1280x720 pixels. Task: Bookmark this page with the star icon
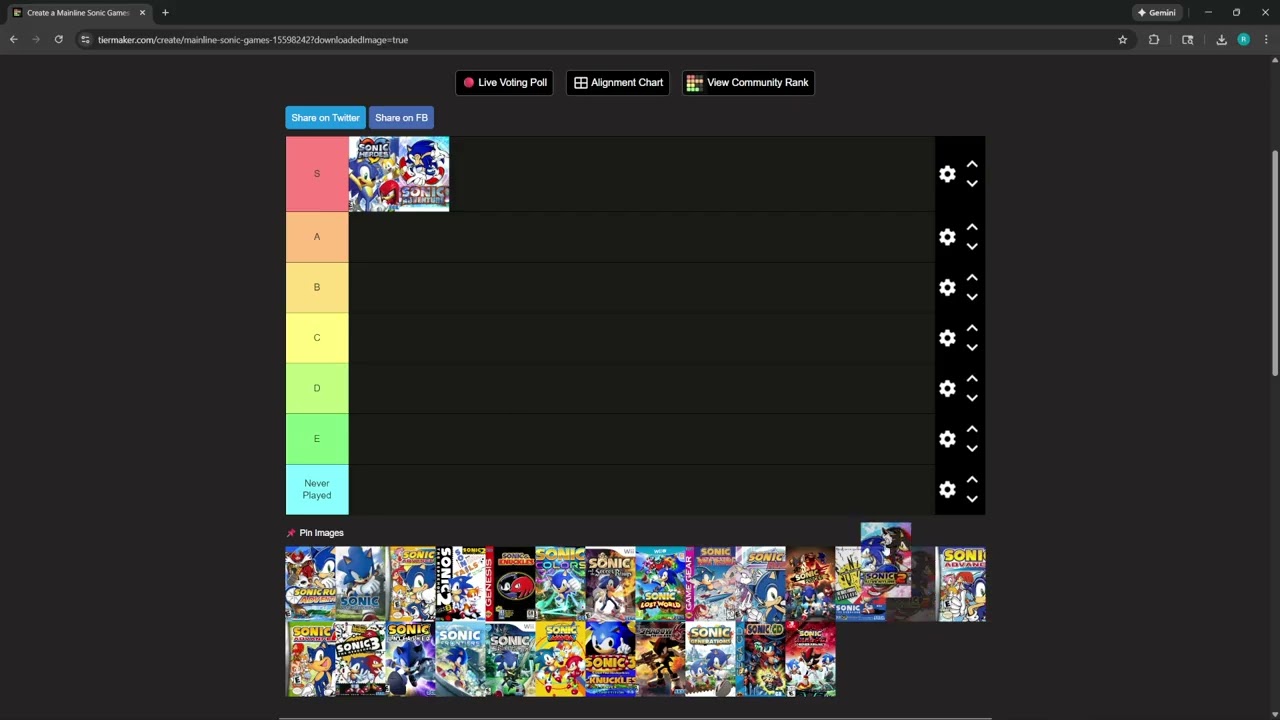(1122, 40)
